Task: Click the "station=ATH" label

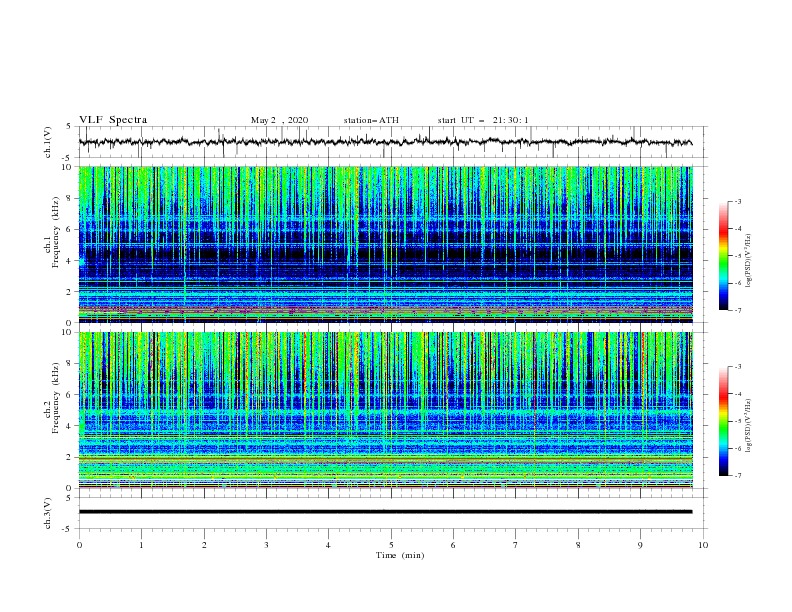Action: click(371, 120)
